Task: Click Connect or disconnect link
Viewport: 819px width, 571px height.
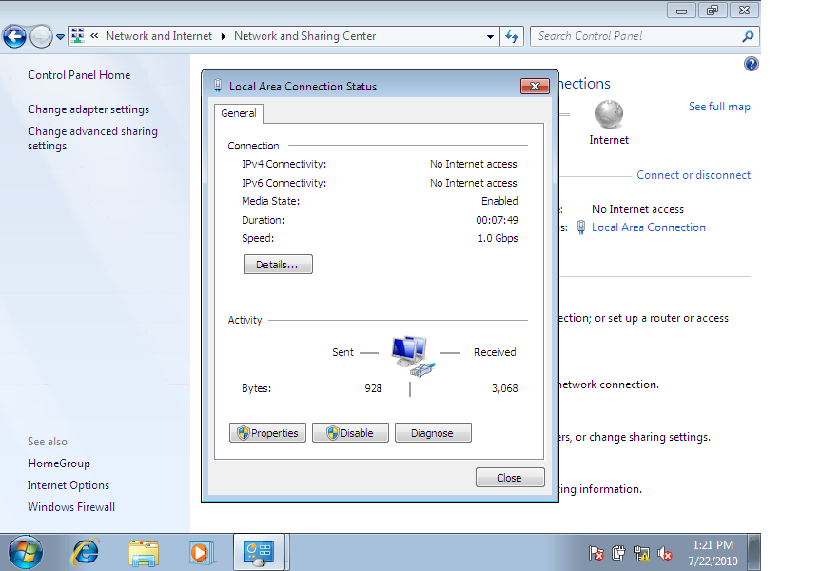Action: (693, 175)
